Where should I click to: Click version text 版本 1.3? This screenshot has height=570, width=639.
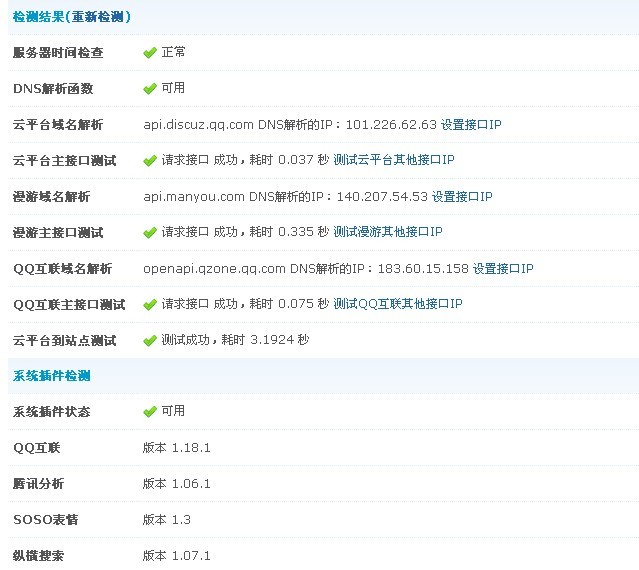coord(167,519)
